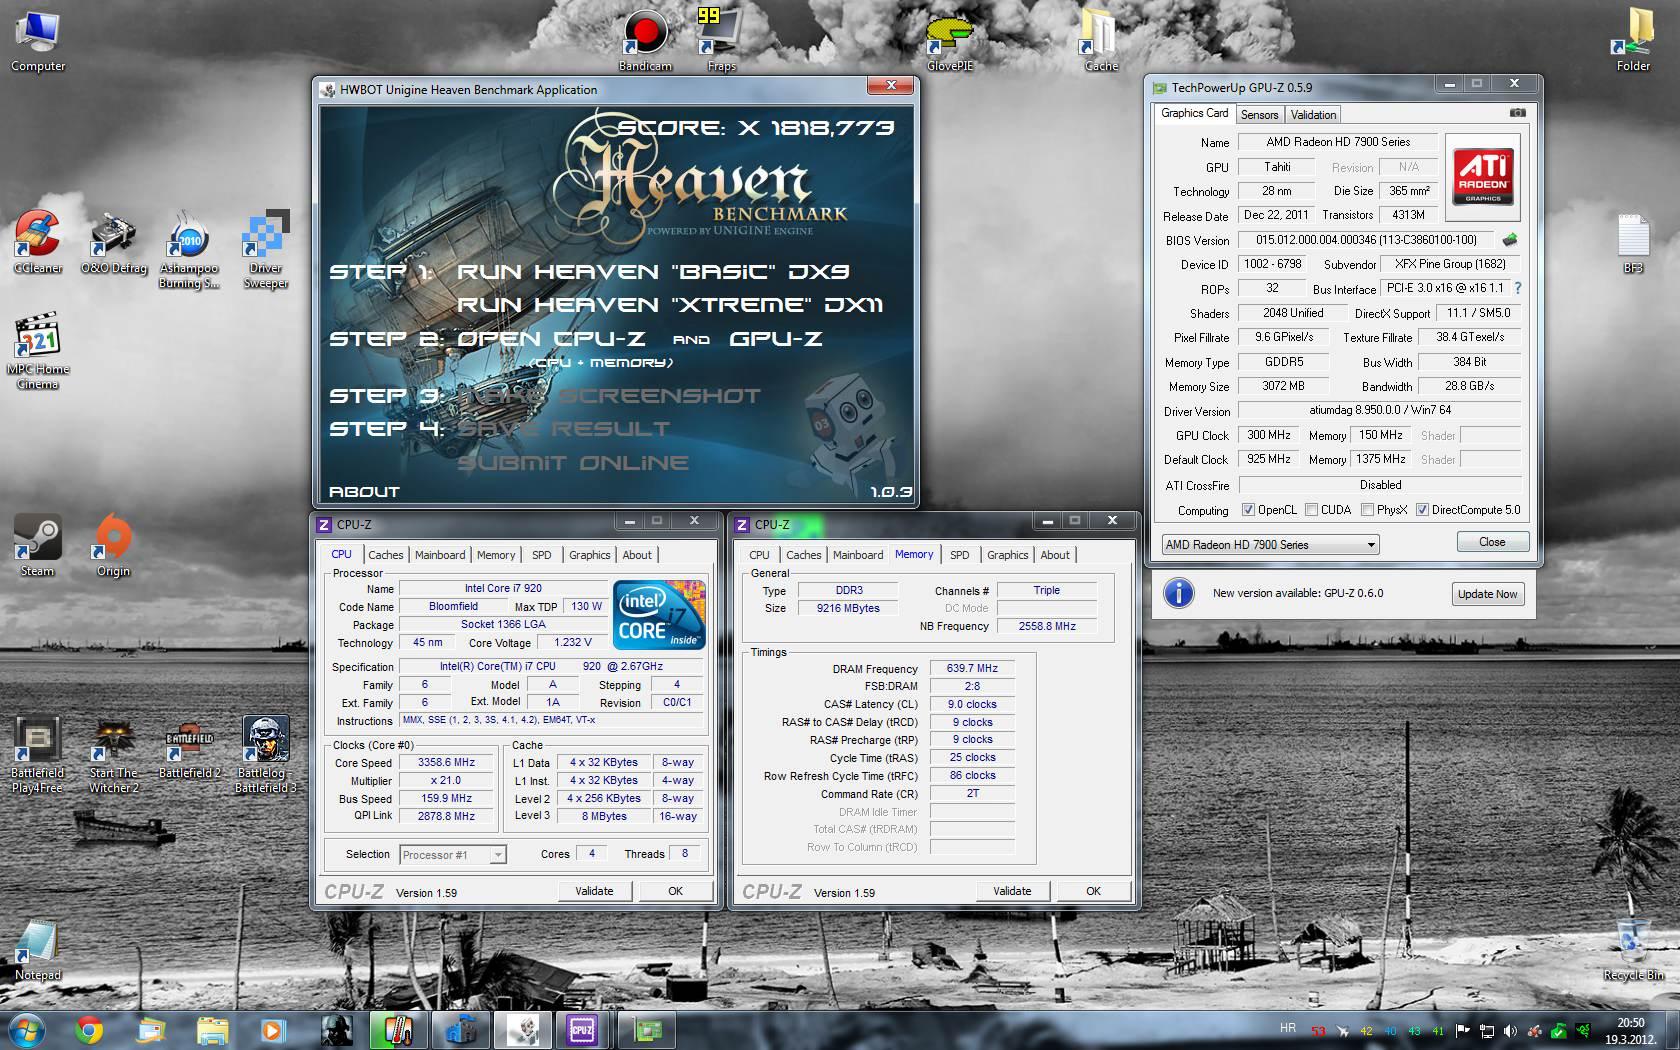The width and height of the screenshot is (1680, 1050).
Task: Open the Graphics tab in right CPU-Z window
Action: pyautogui.click(x=1007, y=555)
